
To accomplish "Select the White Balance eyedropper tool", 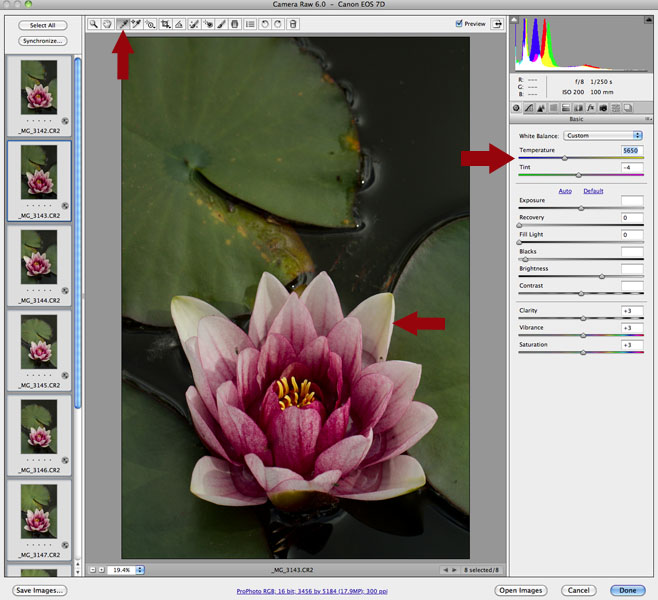I will (x=123, y=24).
